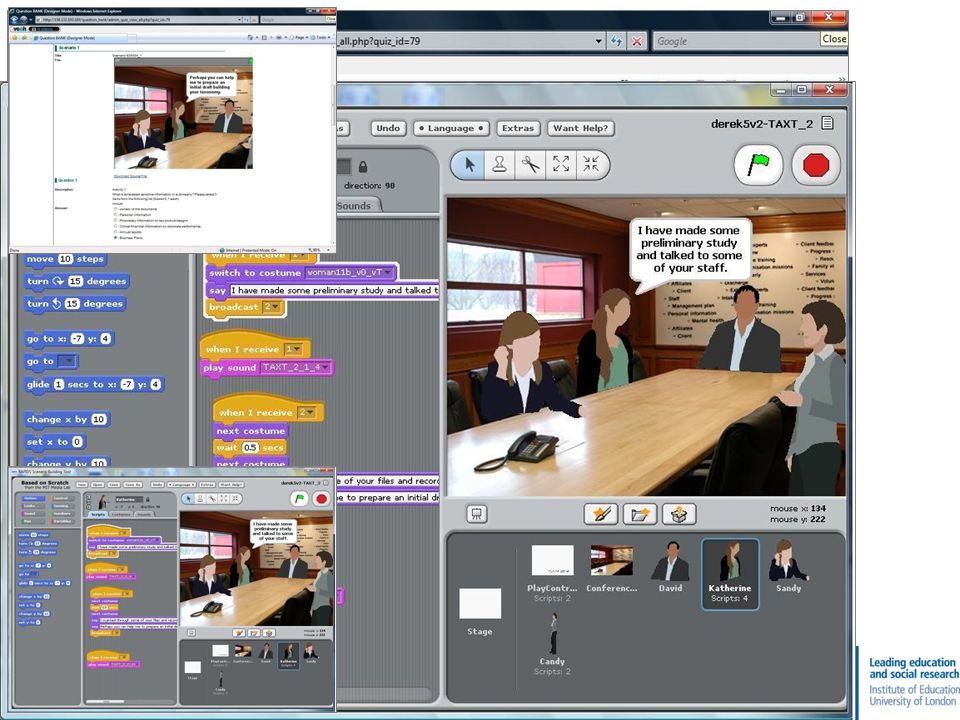Select Motion category in small Scratch window
Screen dimensions: 960x720
pyautogui.click(x=33, y=498)
